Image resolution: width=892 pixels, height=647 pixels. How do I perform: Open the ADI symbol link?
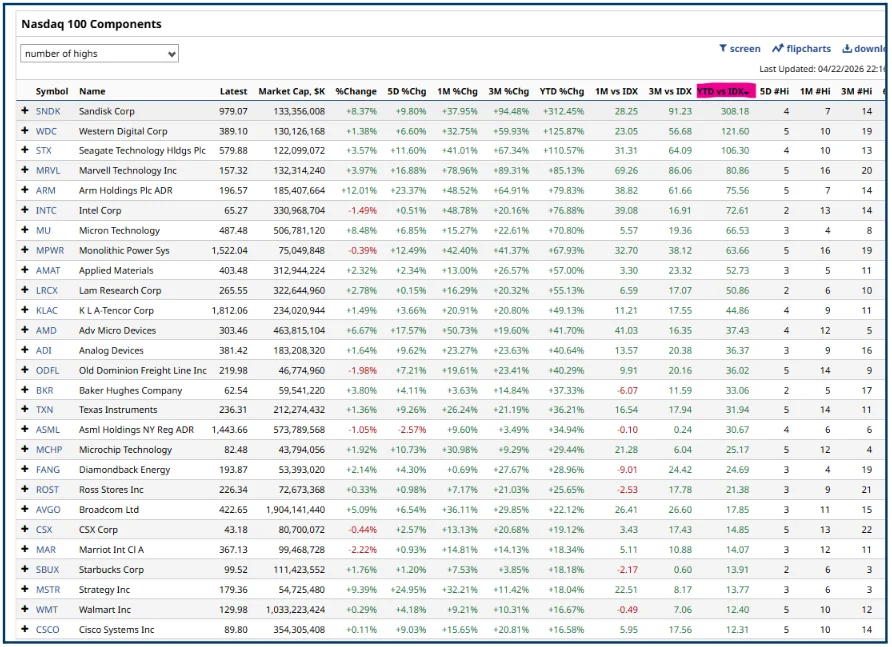pyautogui.click(x=43, y=350)
